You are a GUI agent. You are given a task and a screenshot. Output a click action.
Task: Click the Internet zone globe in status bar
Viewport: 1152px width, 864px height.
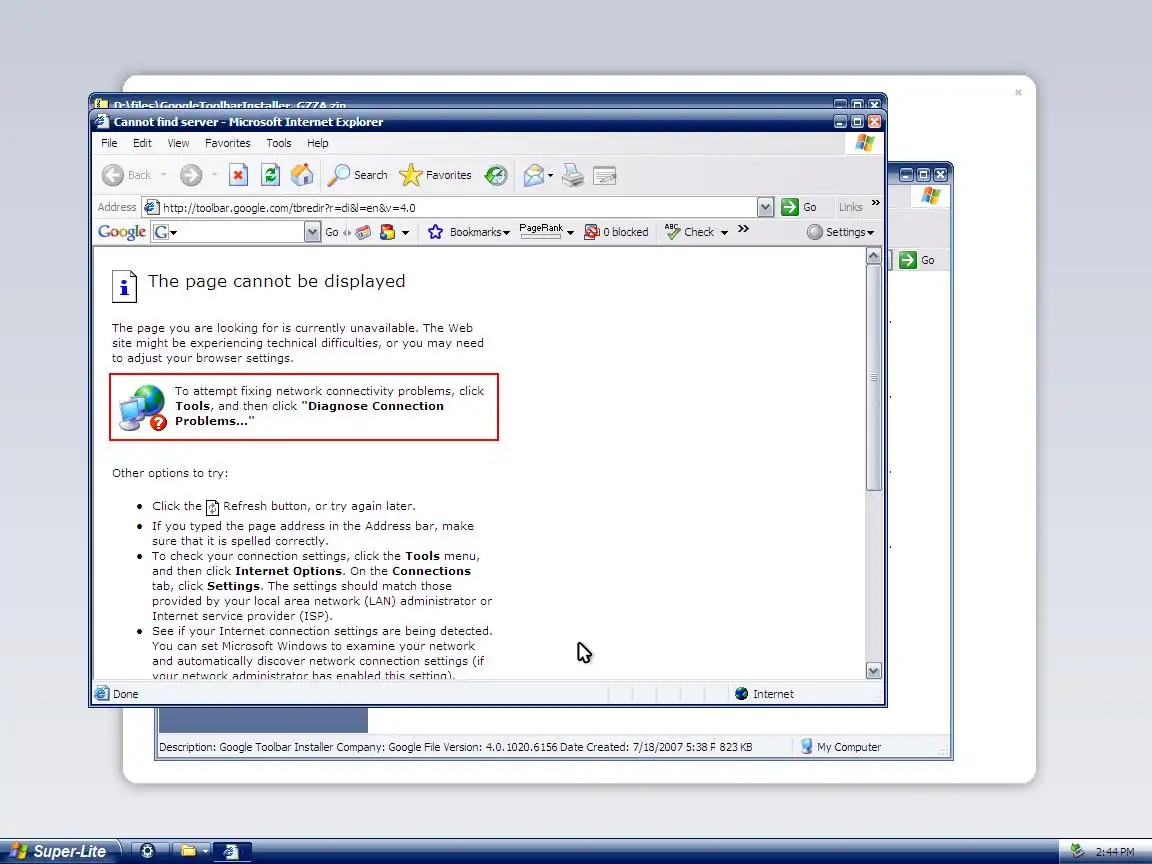[741, 694]
